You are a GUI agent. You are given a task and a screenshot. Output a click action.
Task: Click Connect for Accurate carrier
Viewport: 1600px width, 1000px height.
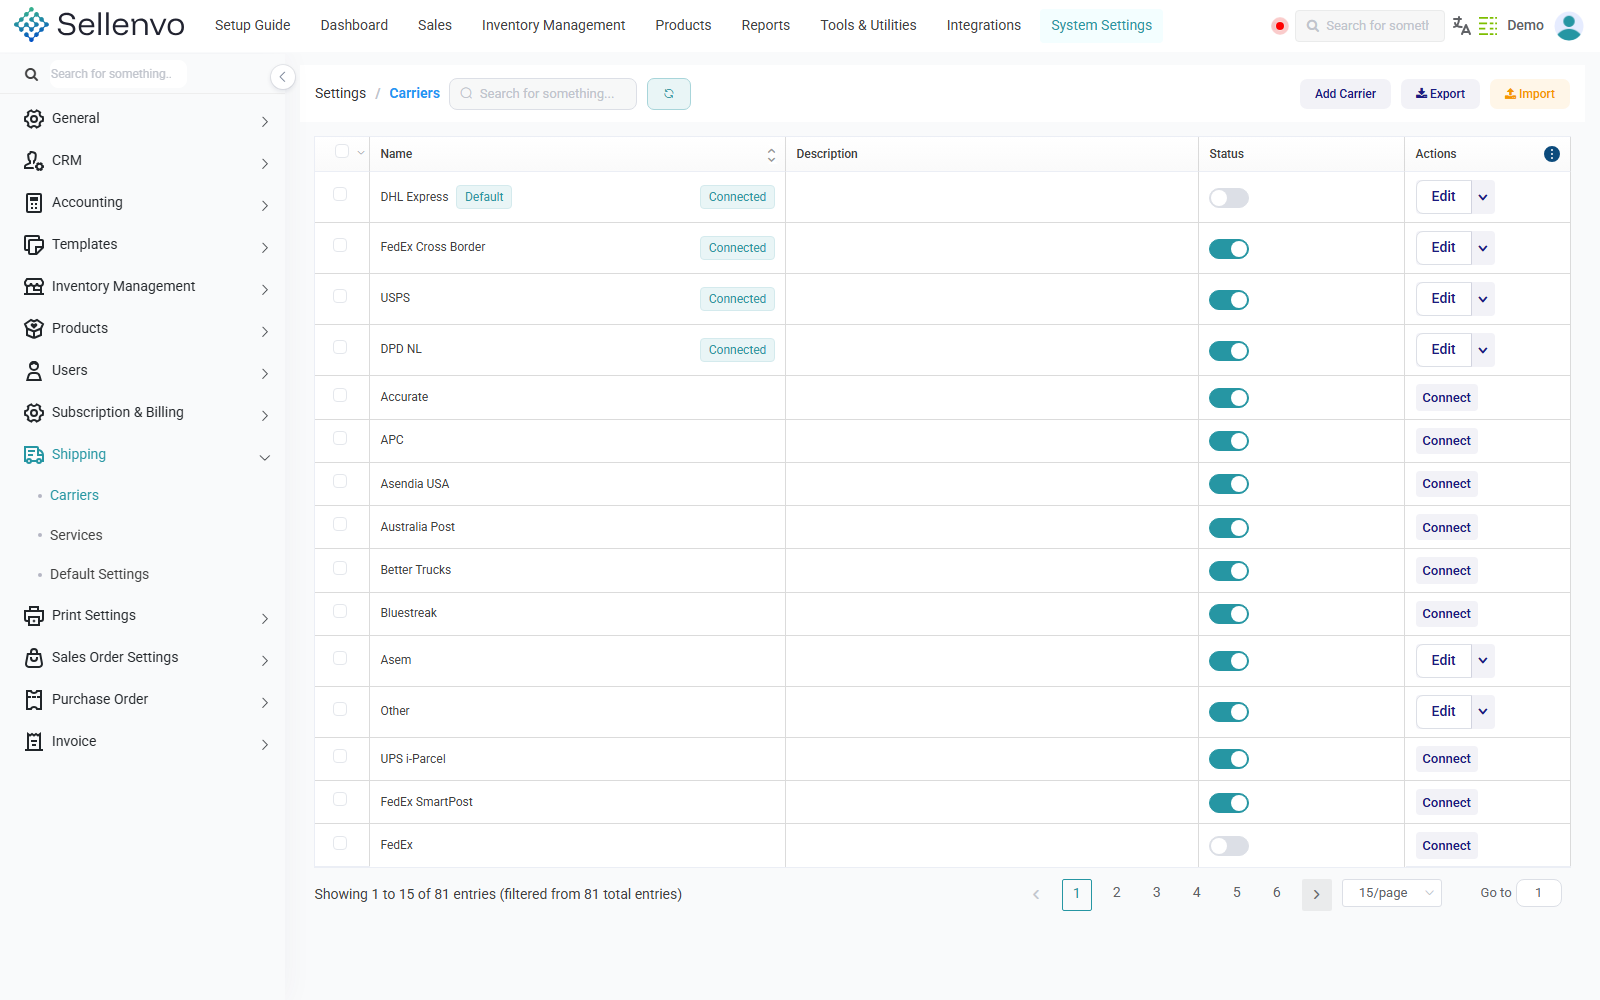[1446, 398]
